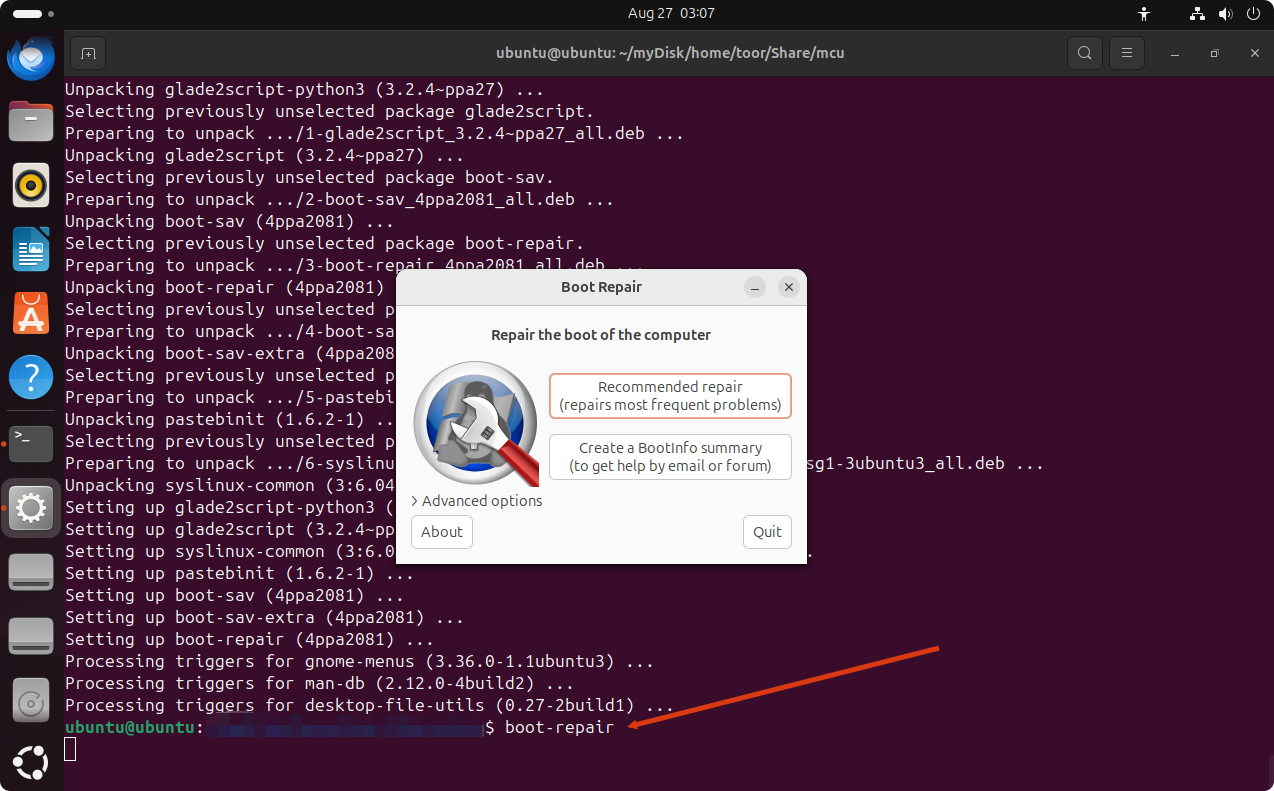The height and width of the screenshot is (791, 1274).
Task: Click 'Processing triggers for desktop-file-utils' line
Action: tap(370, 705)
